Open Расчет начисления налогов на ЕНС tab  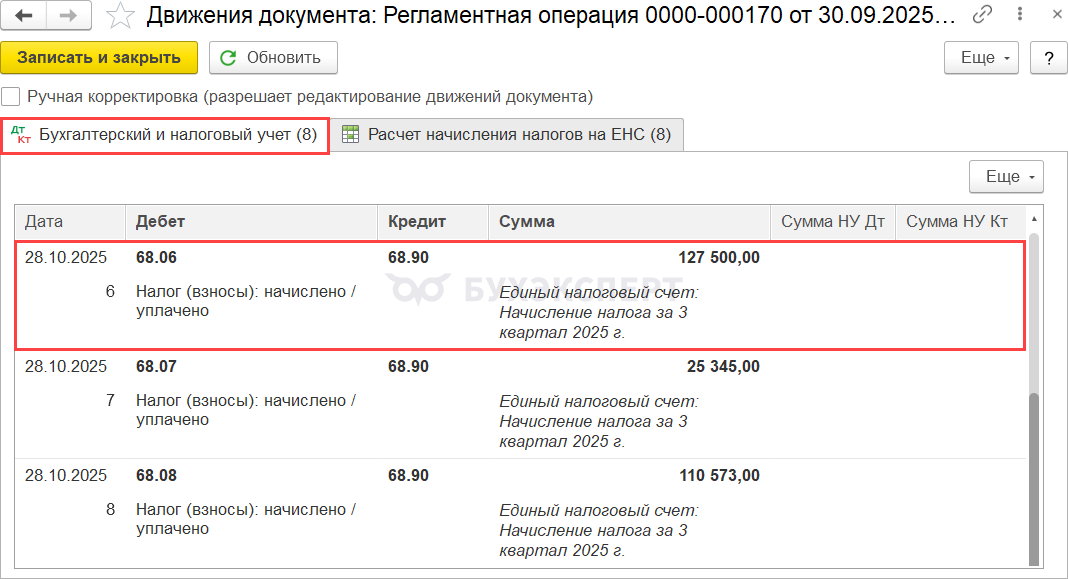(508, 135)
